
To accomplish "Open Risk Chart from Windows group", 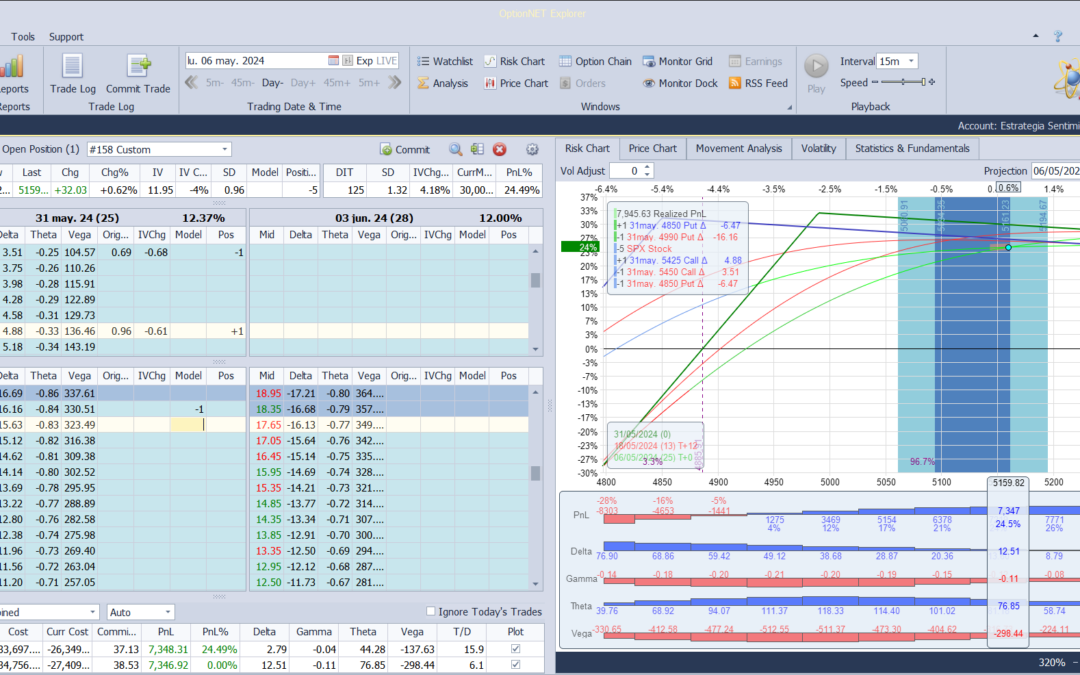I will click(x=515, y=61).
